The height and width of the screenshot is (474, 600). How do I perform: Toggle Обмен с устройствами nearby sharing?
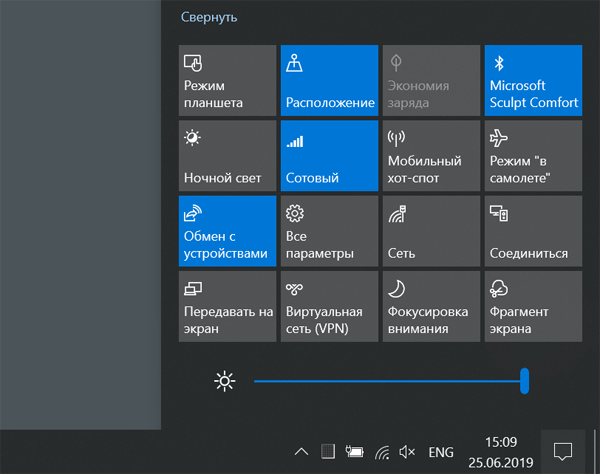coord(227,231)
